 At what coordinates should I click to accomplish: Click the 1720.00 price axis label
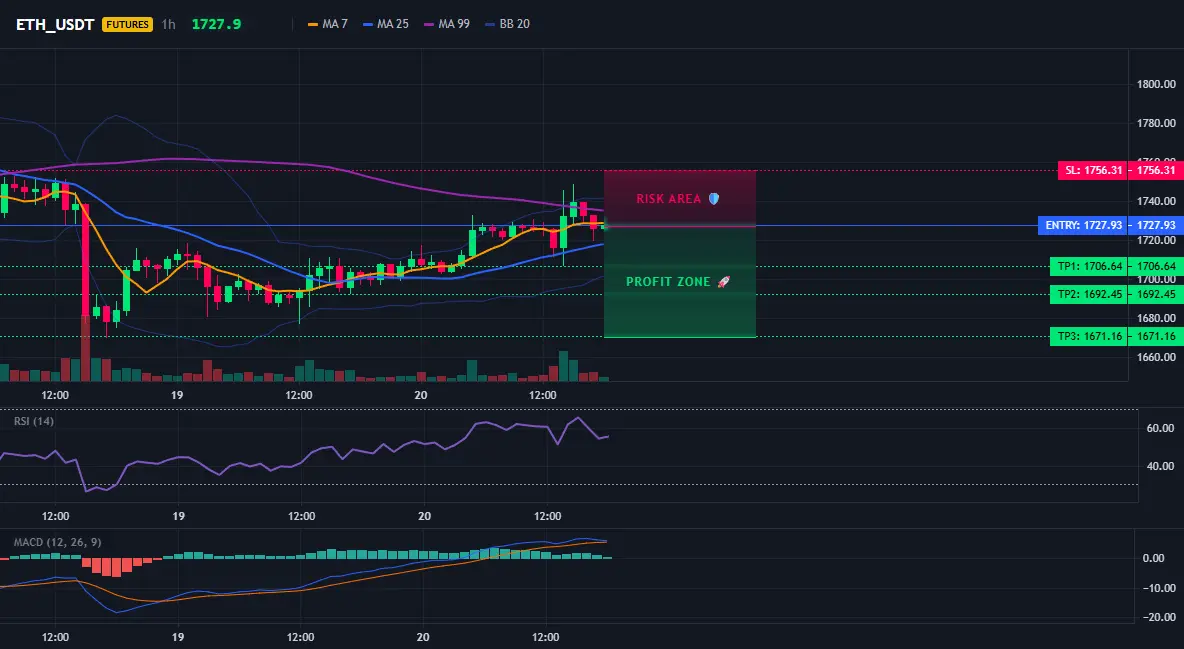pyautogui.click(x=1156, y=240)
